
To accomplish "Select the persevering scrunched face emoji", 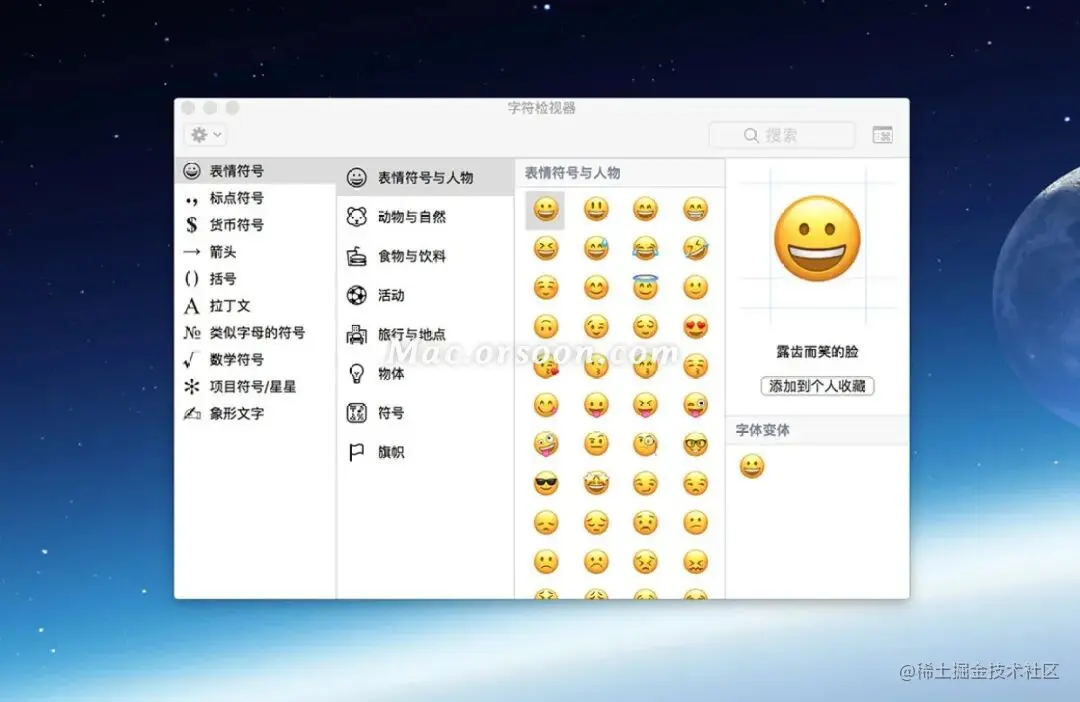I will (645, 563).
